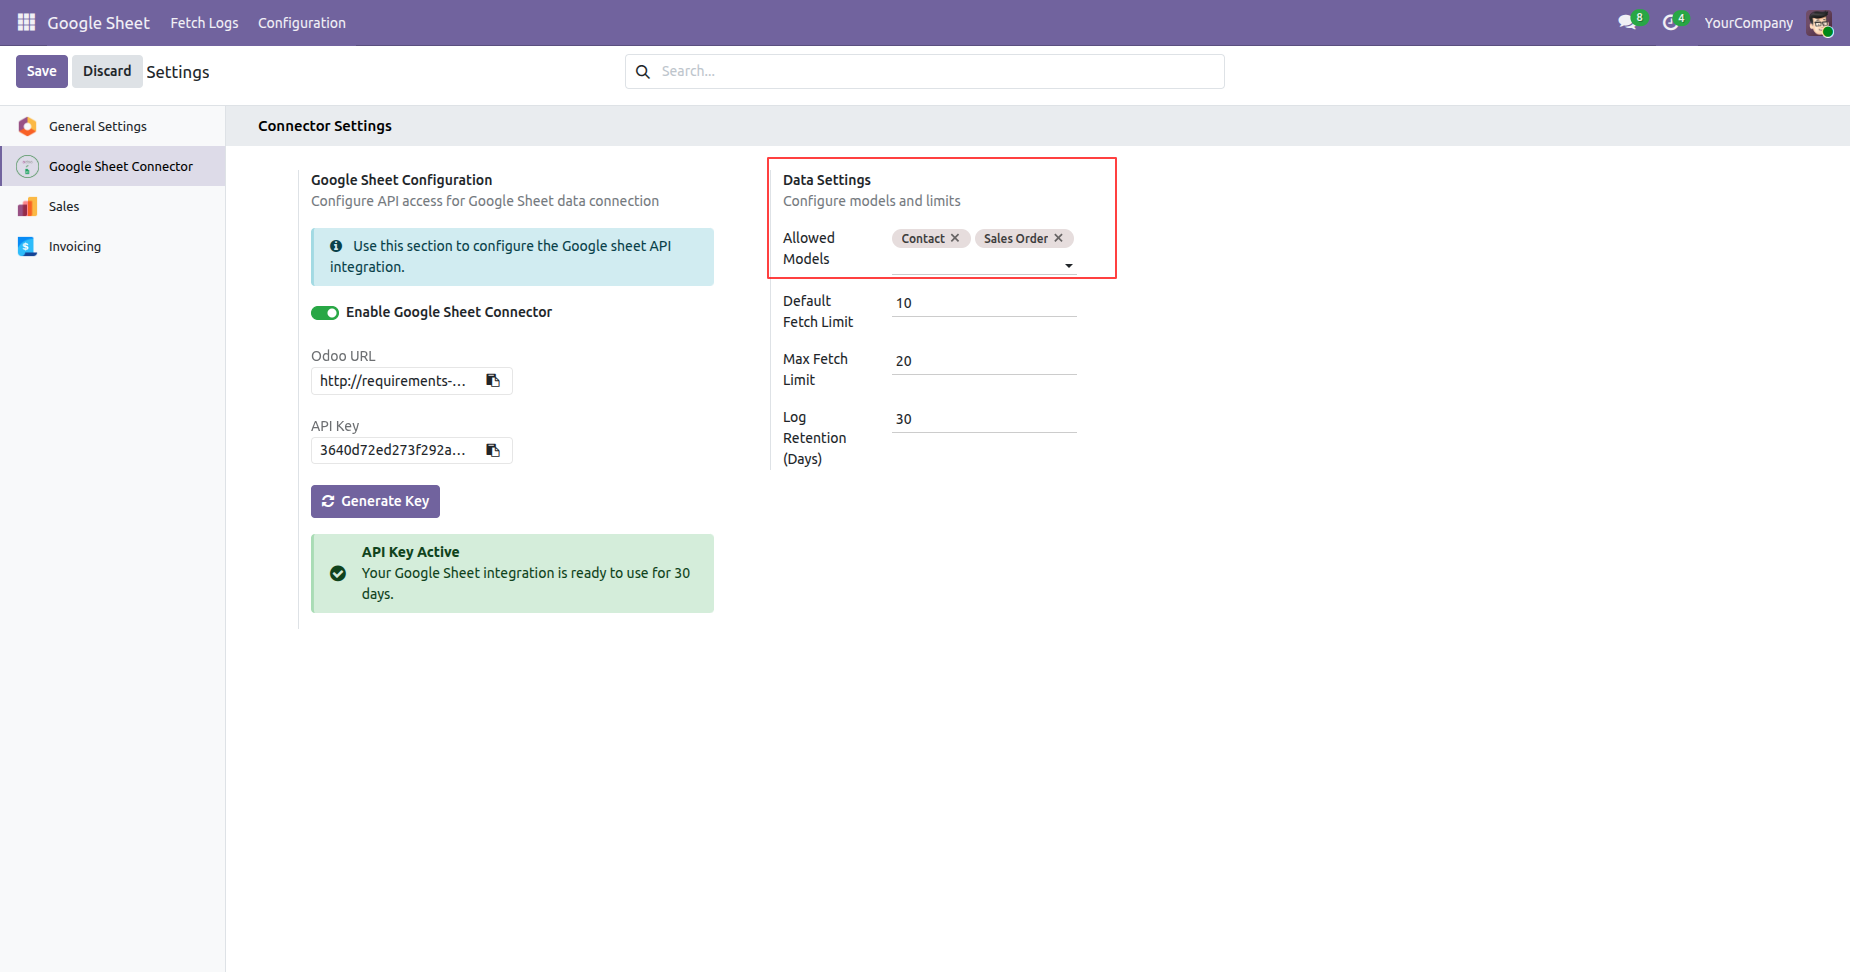
Task: Click the Log Retention days field
Action: click(x=984, y=419)
